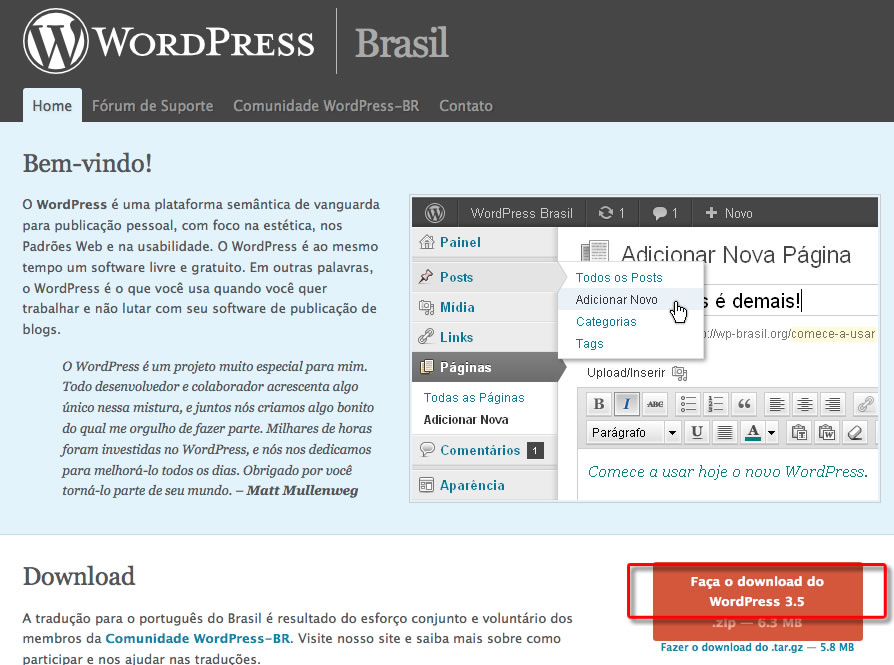Select Categorias in the Posts flyout
The image size is (894, 665).
coord(606,322)
